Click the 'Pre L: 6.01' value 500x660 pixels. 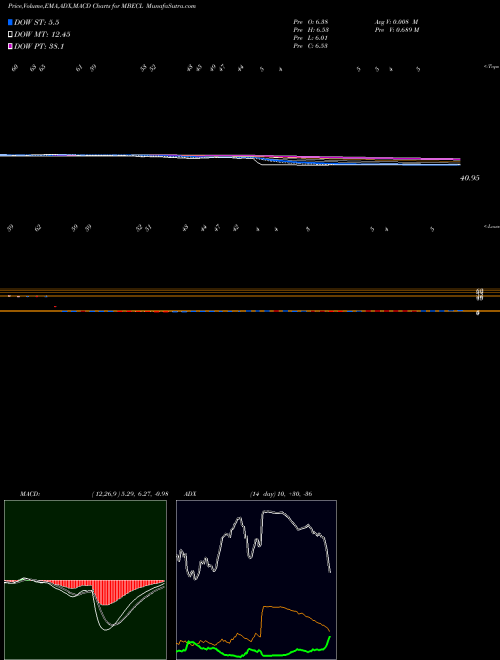pos(311,37)
